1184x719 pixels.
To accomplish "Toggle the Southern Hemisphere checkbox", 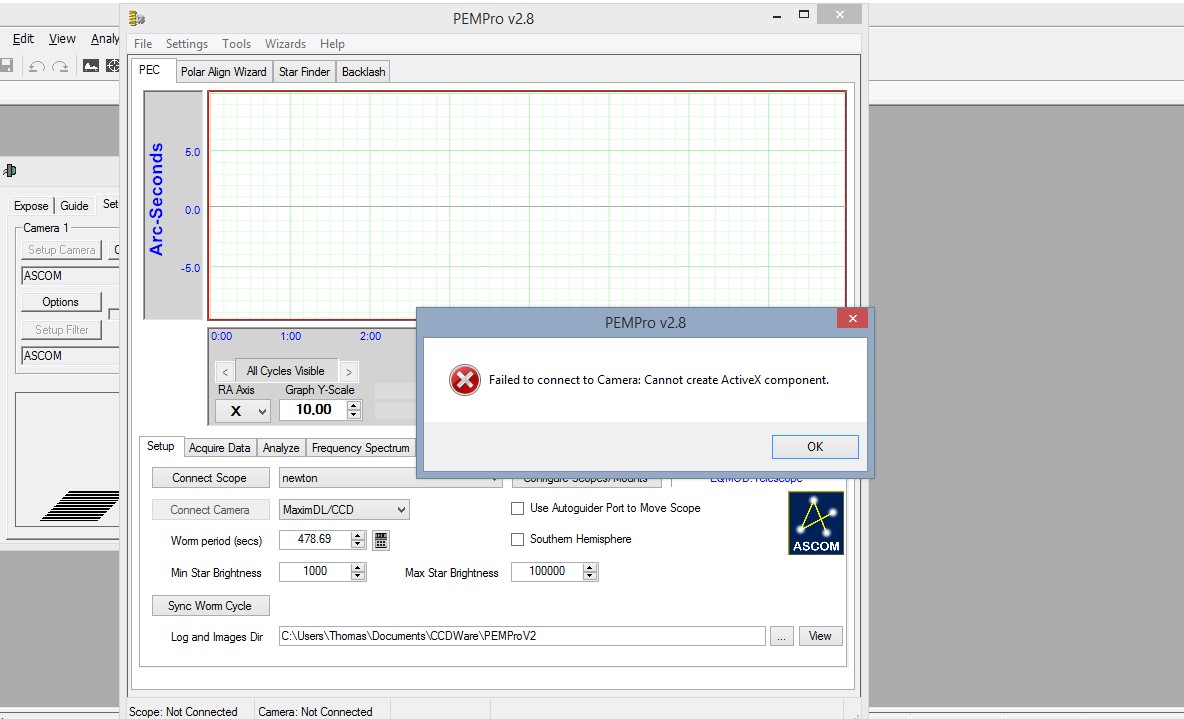I will point(517,539).
